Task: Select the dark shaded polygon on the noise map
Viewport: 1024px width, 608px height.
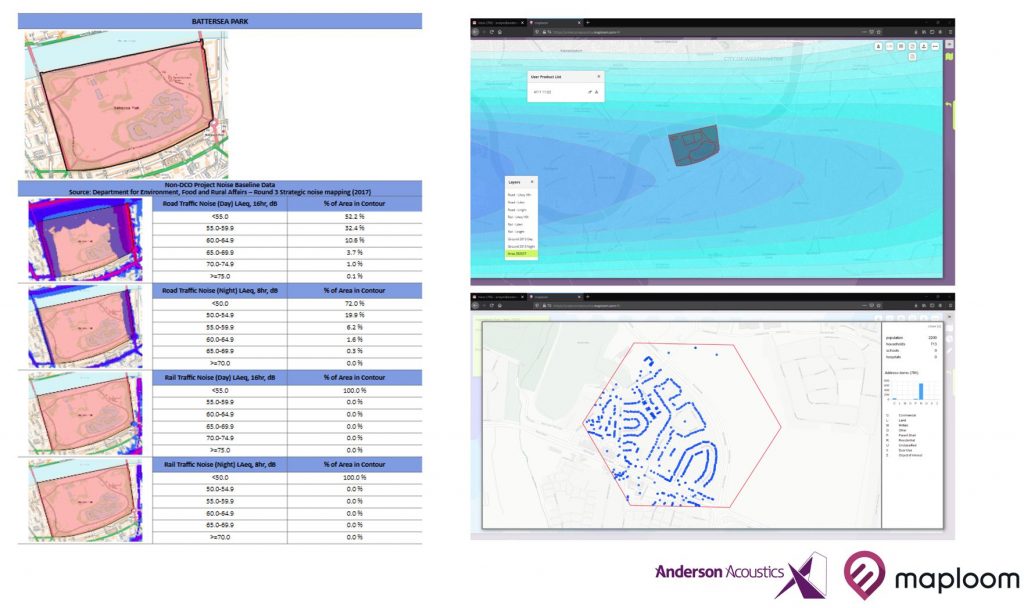Action: 694,144
